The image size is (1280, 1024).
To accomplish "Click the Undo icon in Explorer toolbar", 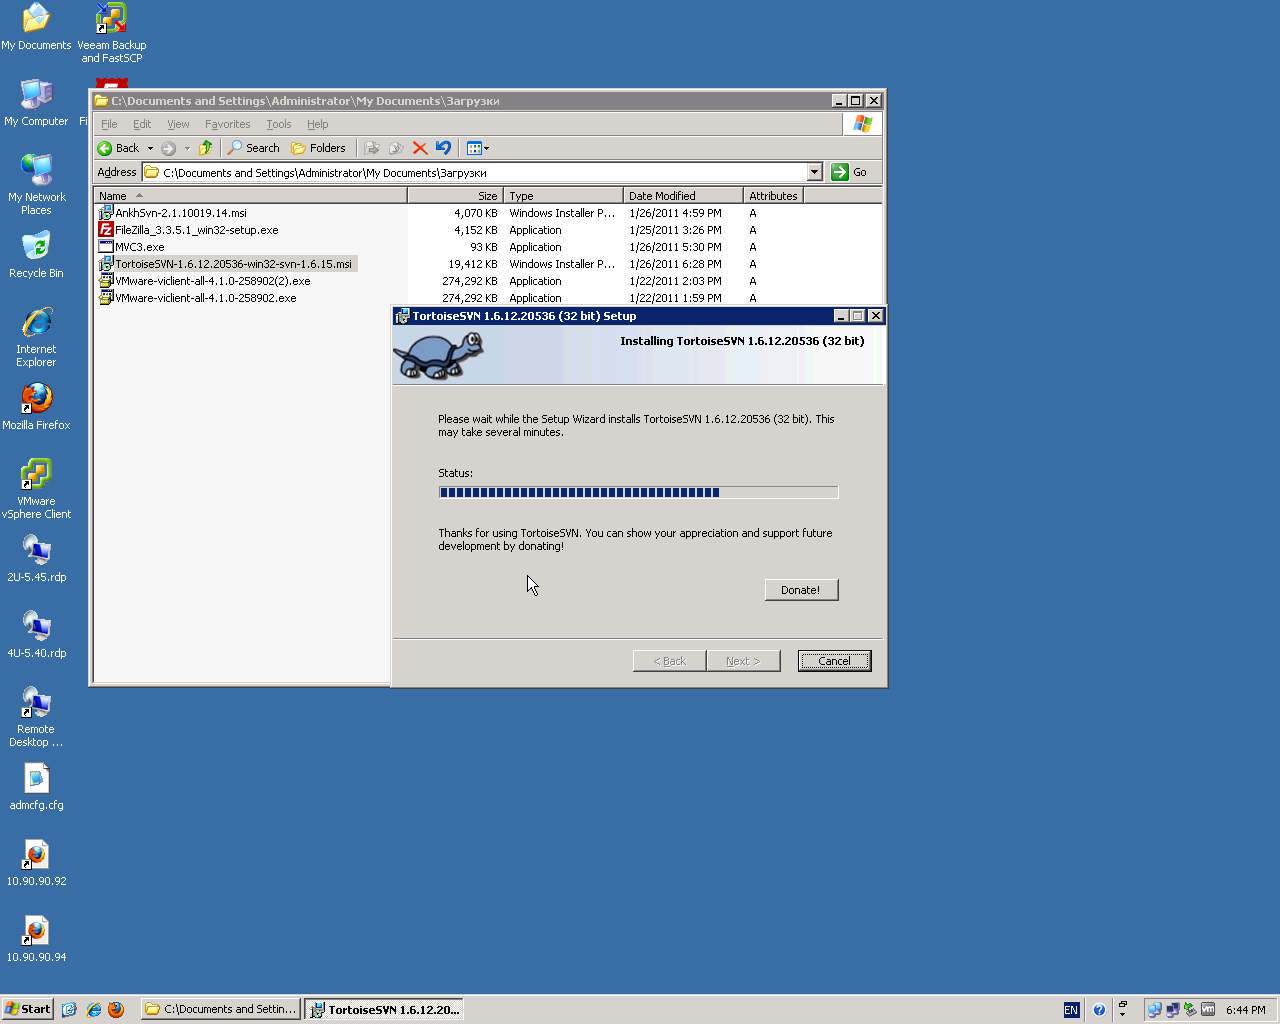I will pos(443,148).
